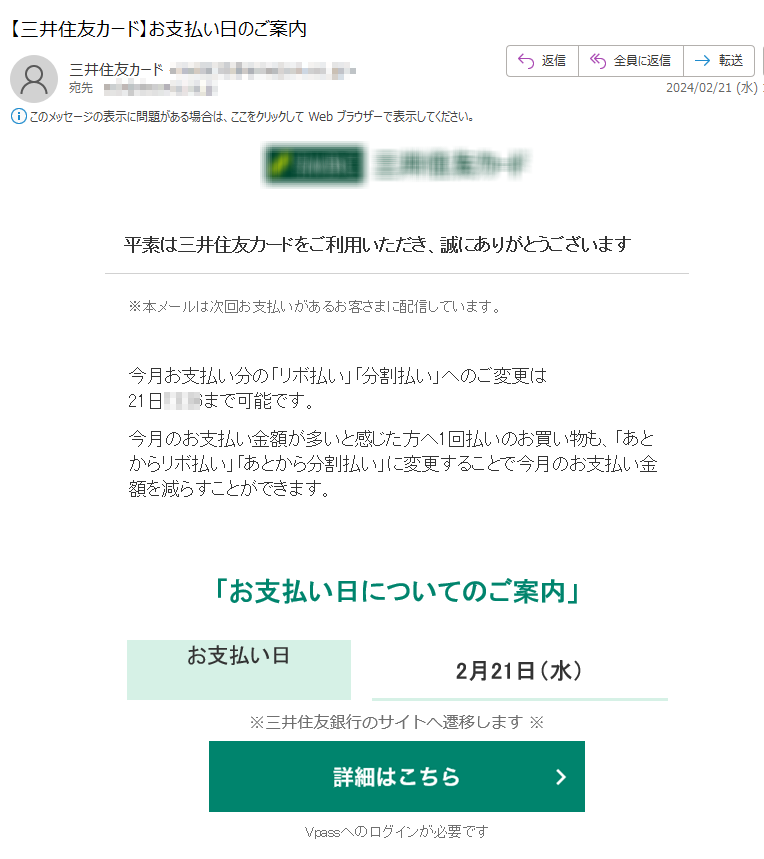Image resolution: width=764 pixels, height=859 pixels.
Task: Click the email subject line title
Action: pyautogui.click(x=158, y=28)
